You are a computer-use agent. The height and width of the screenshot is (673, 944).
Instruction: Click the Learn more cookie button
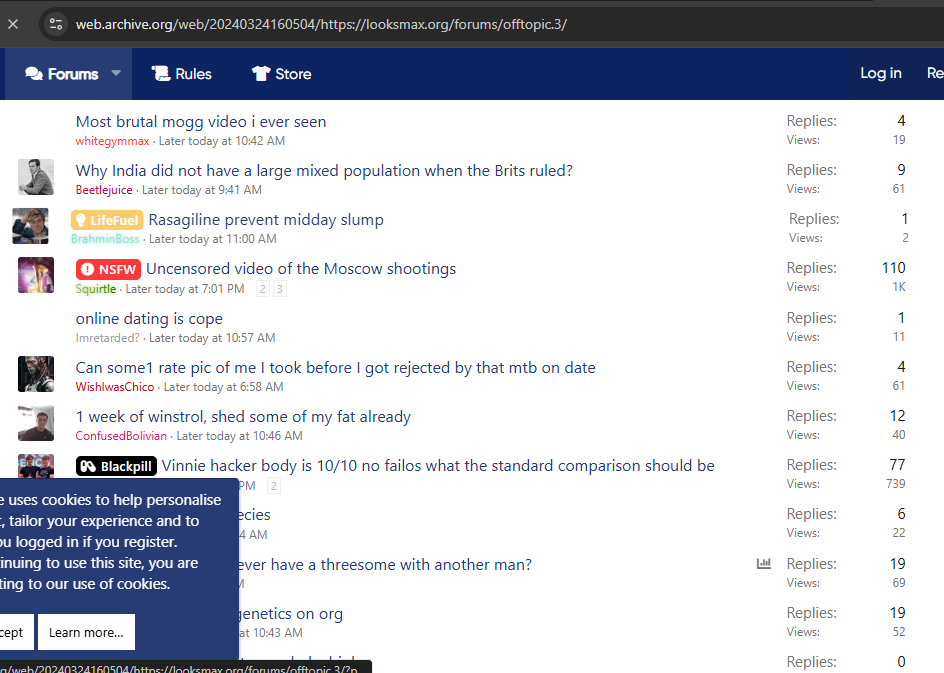[86, 632]
